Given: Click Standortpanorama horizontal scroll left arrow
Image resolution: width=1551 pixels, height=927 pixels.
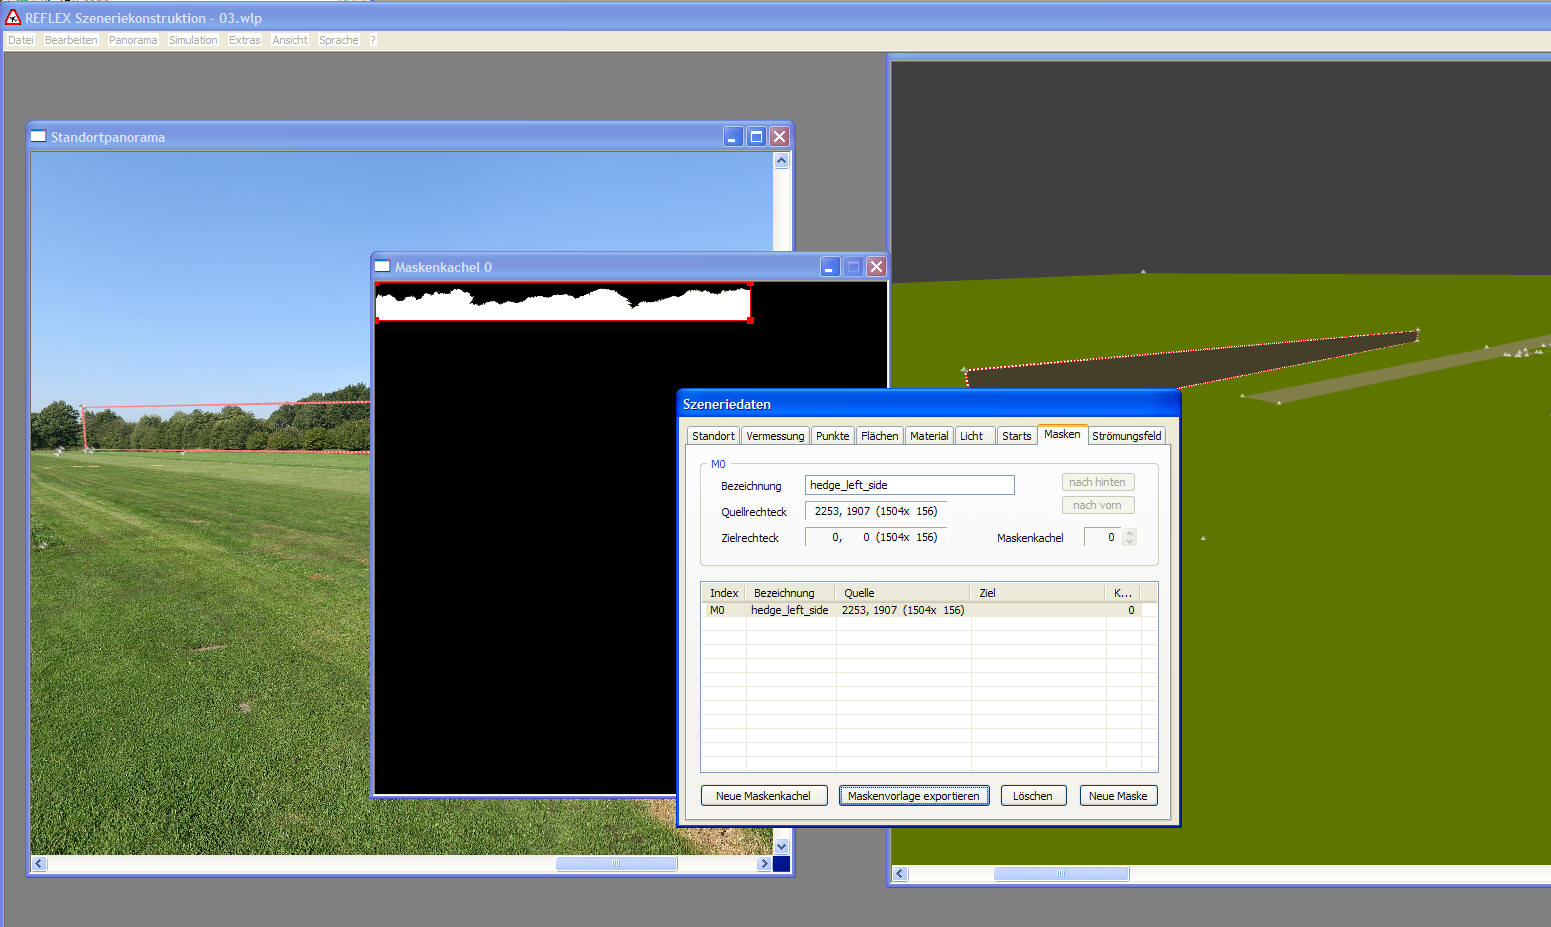Looking at the screenshot, I should (x=39, y=864).
